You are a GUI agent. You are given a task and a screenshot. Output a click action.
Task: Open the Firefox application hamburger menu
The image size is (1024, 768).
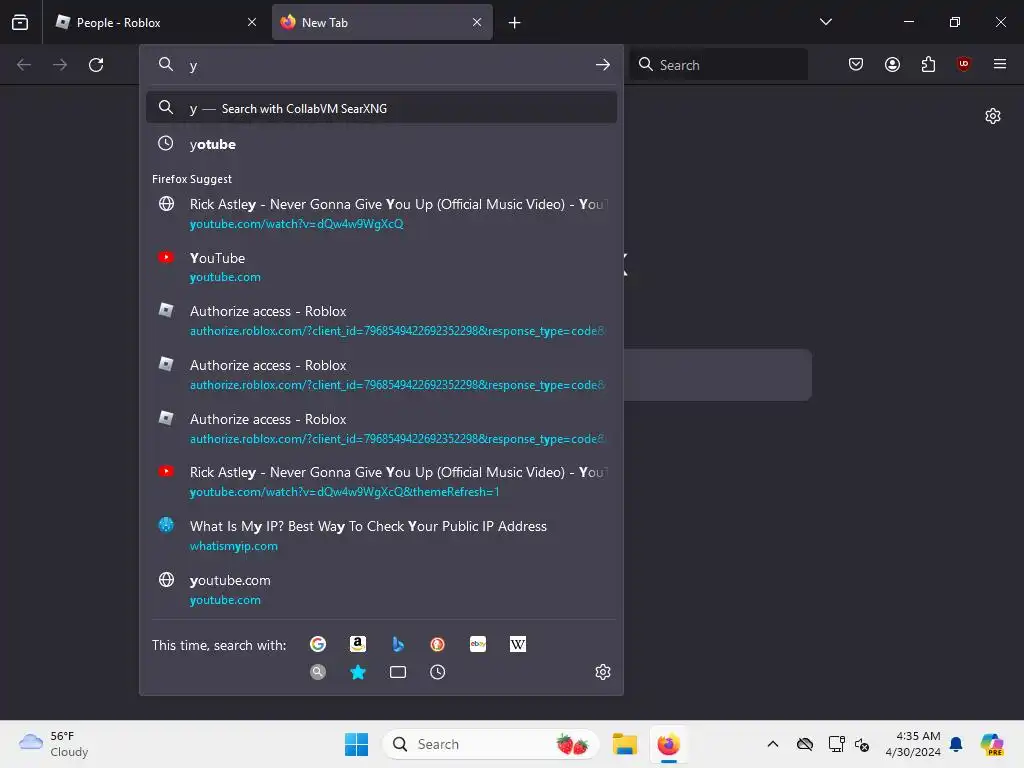coord(1000,64)
